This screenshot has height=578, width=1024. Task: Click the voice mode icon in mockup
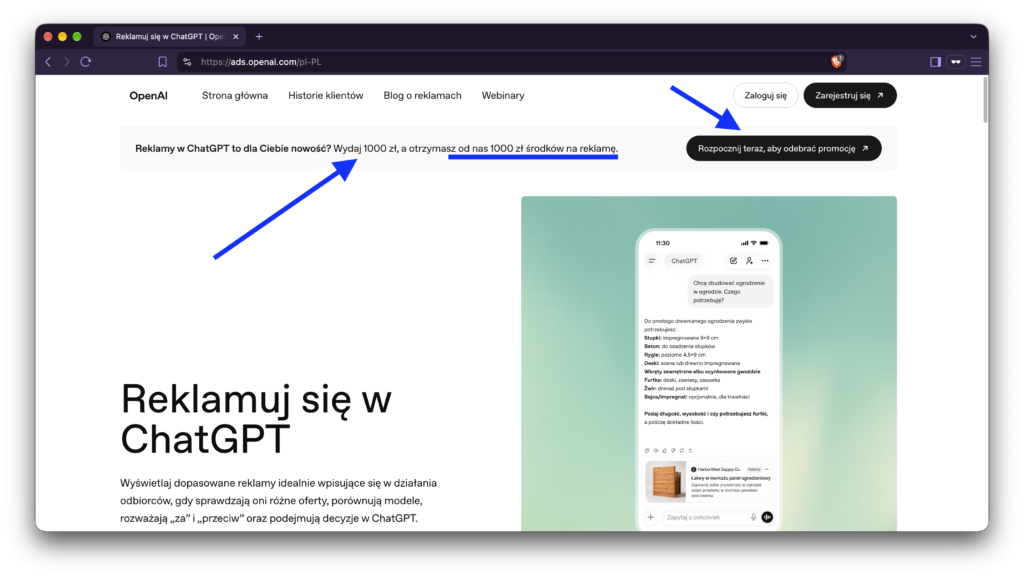click(767, 517)
